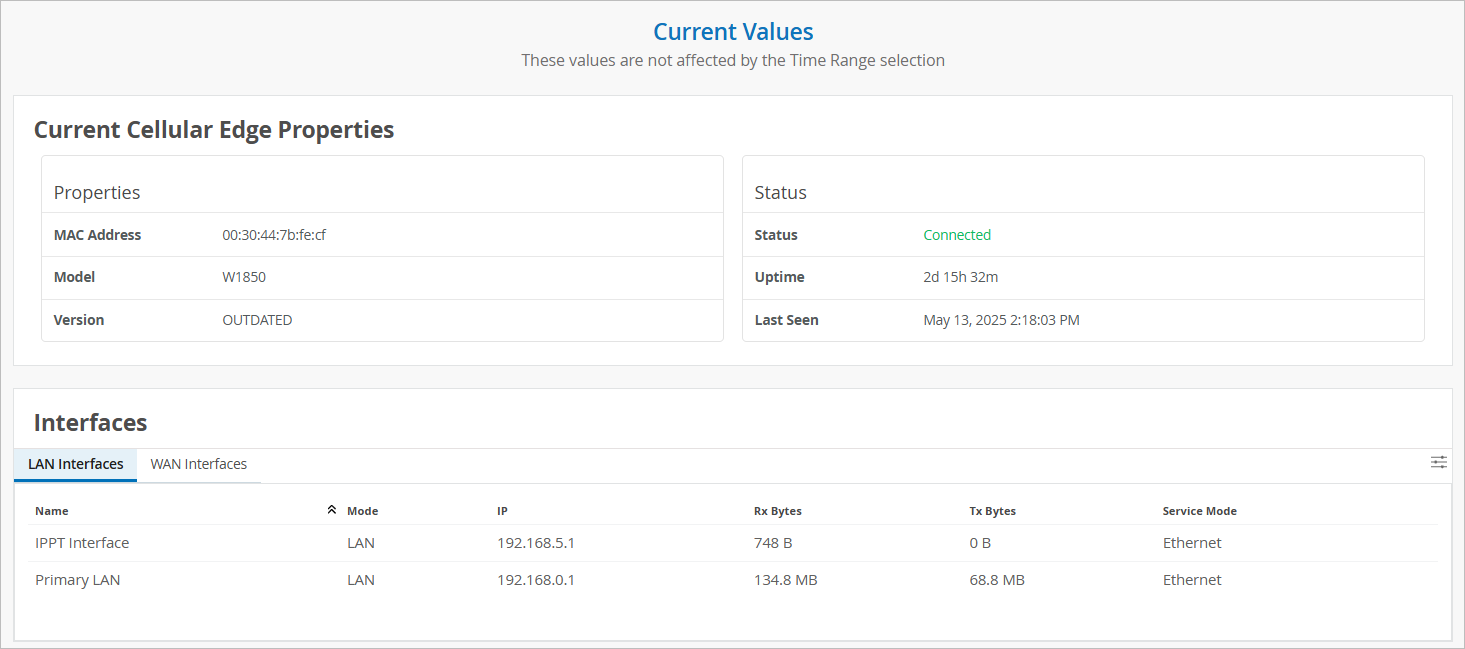Click the Service Mode column header
Viewport: 1465px width, 649px height.
1199,511
